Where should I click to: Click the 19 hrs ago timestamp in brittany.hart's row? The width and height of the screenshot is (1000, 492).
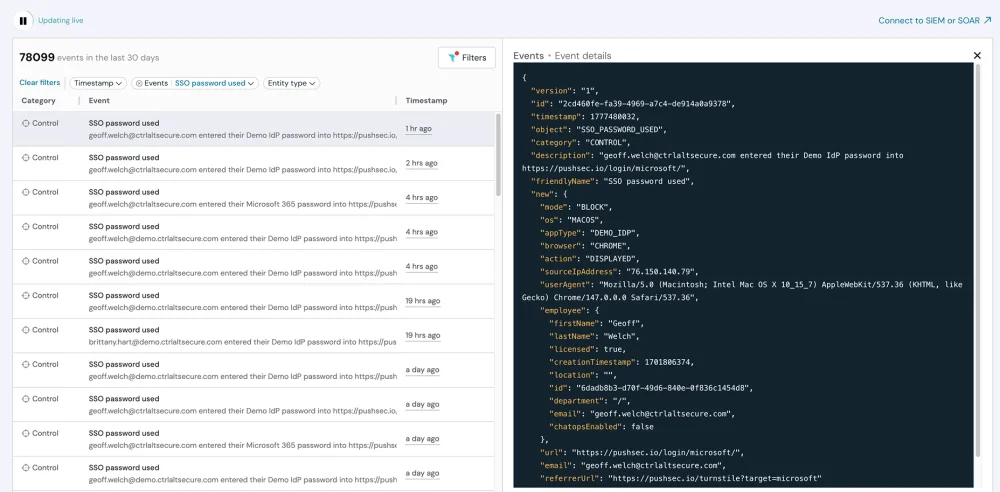tap(423, 336)
